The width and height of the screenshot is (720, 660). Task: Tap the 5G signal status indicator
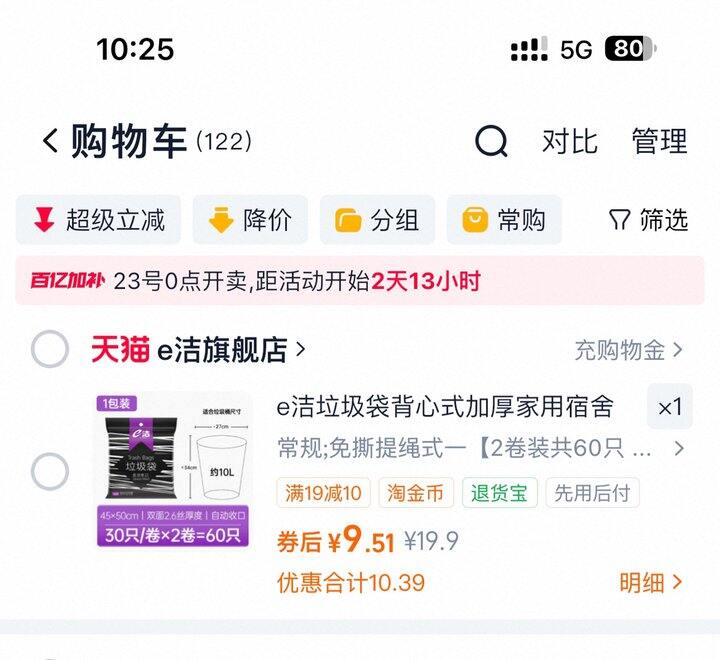tap(576, 49)
